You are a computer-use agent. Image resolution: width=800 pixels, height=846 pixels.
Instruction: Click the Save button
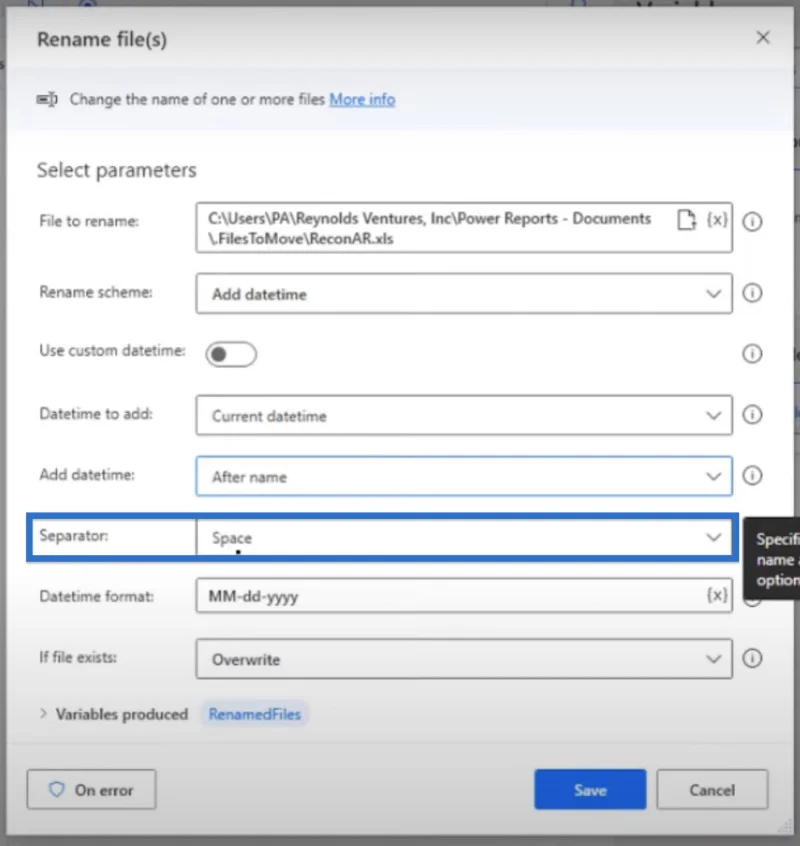[x=590, y=789]
